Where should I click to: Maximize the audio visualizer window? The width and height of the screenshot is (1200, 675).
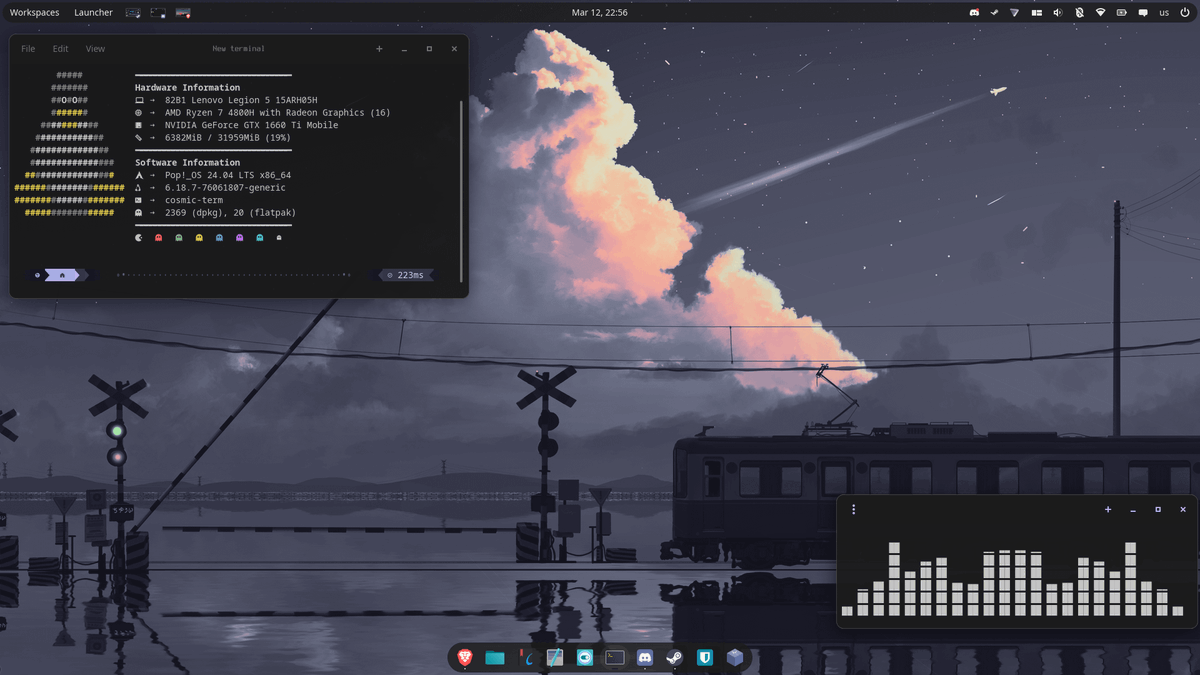[x=1158, y=510]
